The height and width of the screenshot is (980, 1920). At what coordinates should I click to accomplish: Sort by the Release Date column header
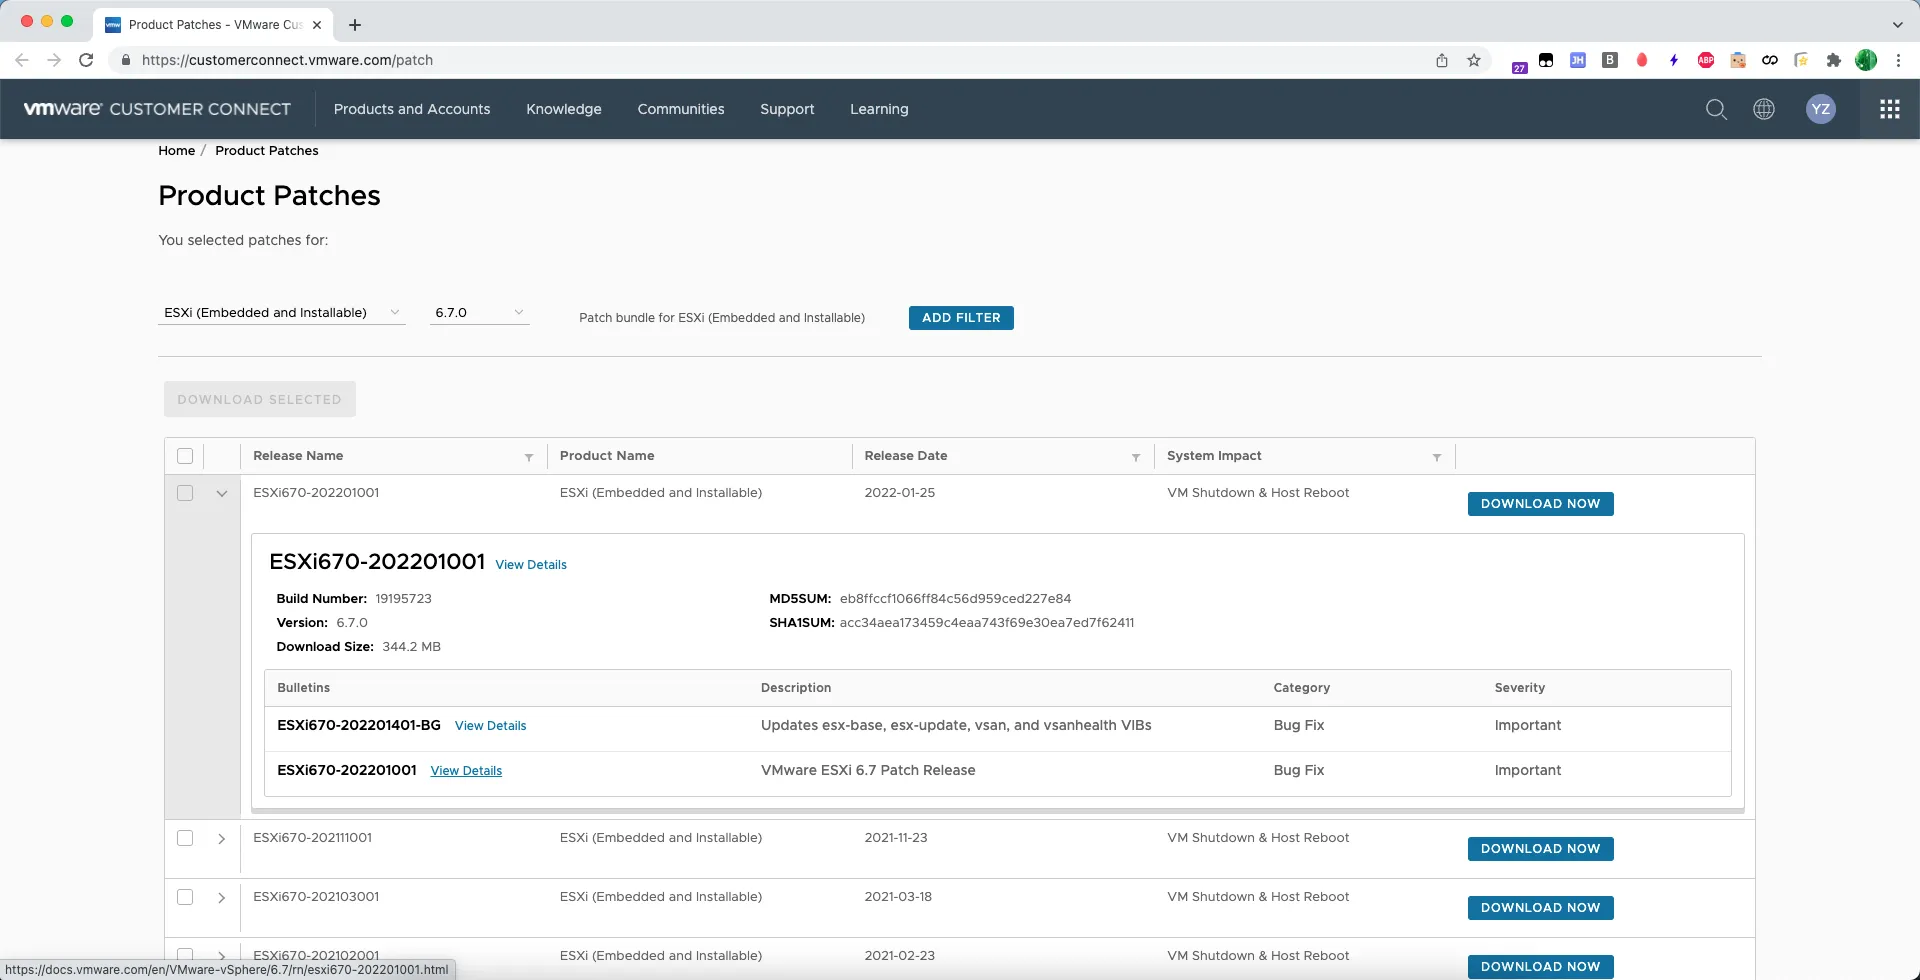pyautogui.click(x=906, y=456)
